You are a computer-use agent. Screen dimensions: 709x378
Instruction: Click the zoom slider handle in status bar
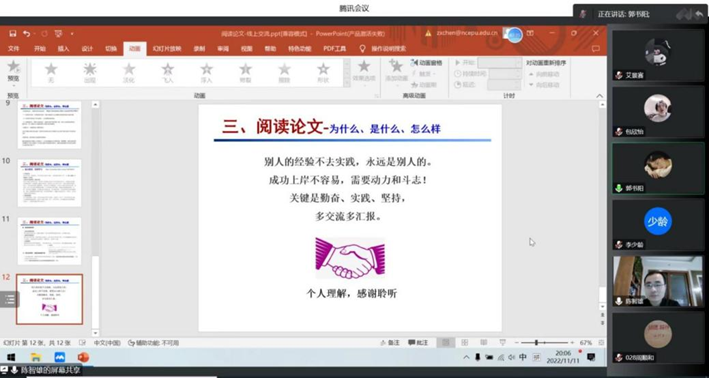536,343
